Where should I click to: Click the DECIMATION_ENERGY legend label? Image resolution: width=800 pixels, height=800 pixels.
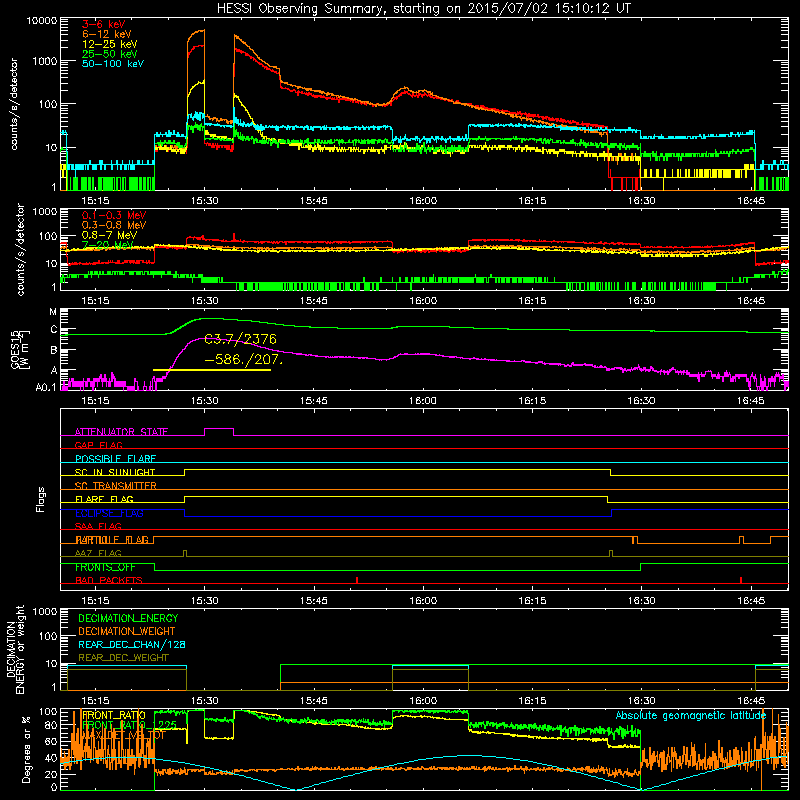[x=128, y=618]
